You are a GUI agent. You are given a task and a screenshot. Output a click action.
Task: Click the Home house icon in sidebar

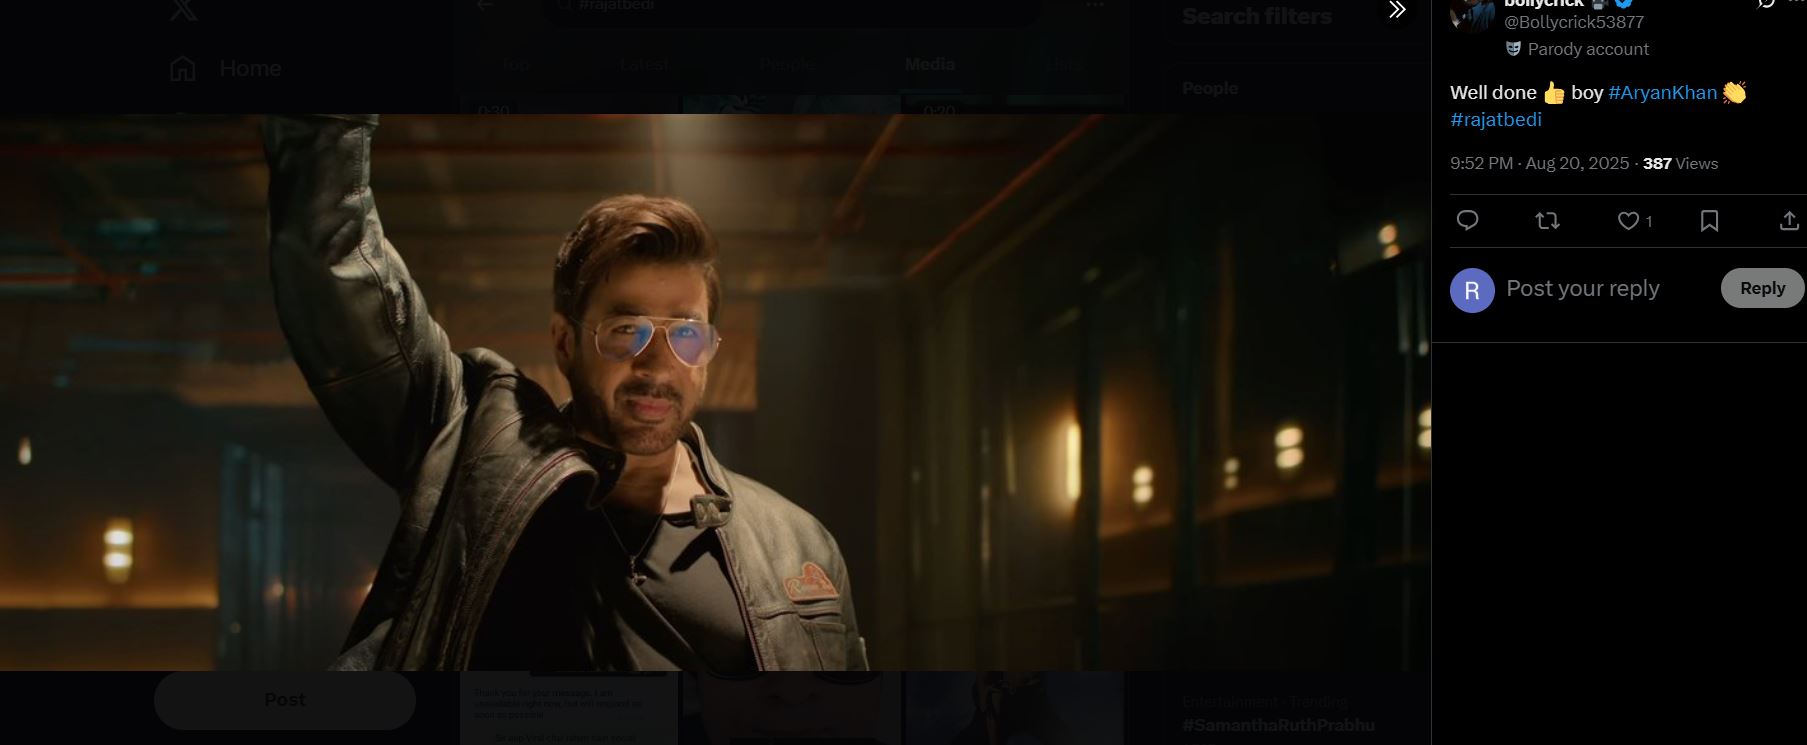183,68
